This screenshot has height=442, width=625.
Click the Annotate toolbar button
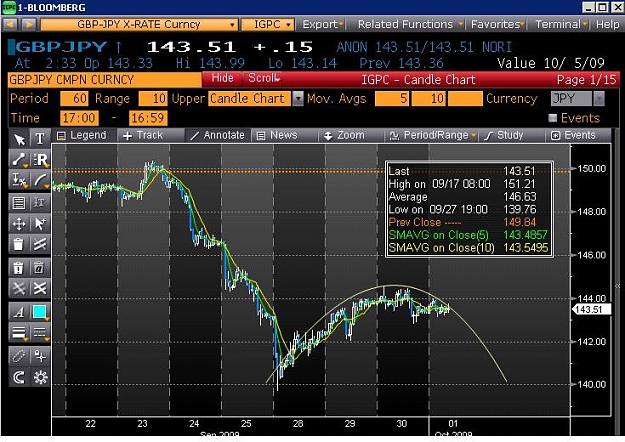pyautogui.click(x=218, y=136)
